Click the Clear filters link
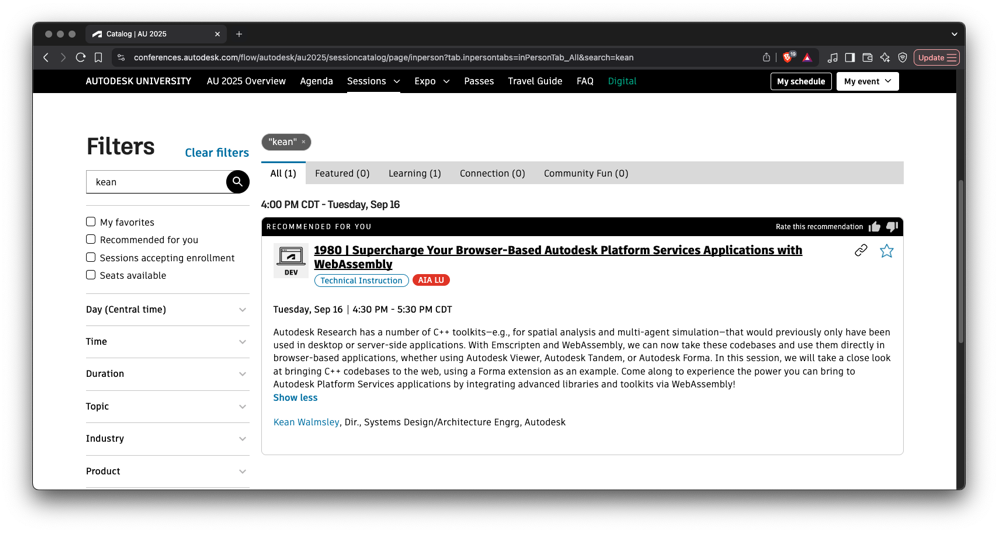Image resolution: width=998 pixels, height=533 pixels. pyautogui.click(x=216, y=153)
